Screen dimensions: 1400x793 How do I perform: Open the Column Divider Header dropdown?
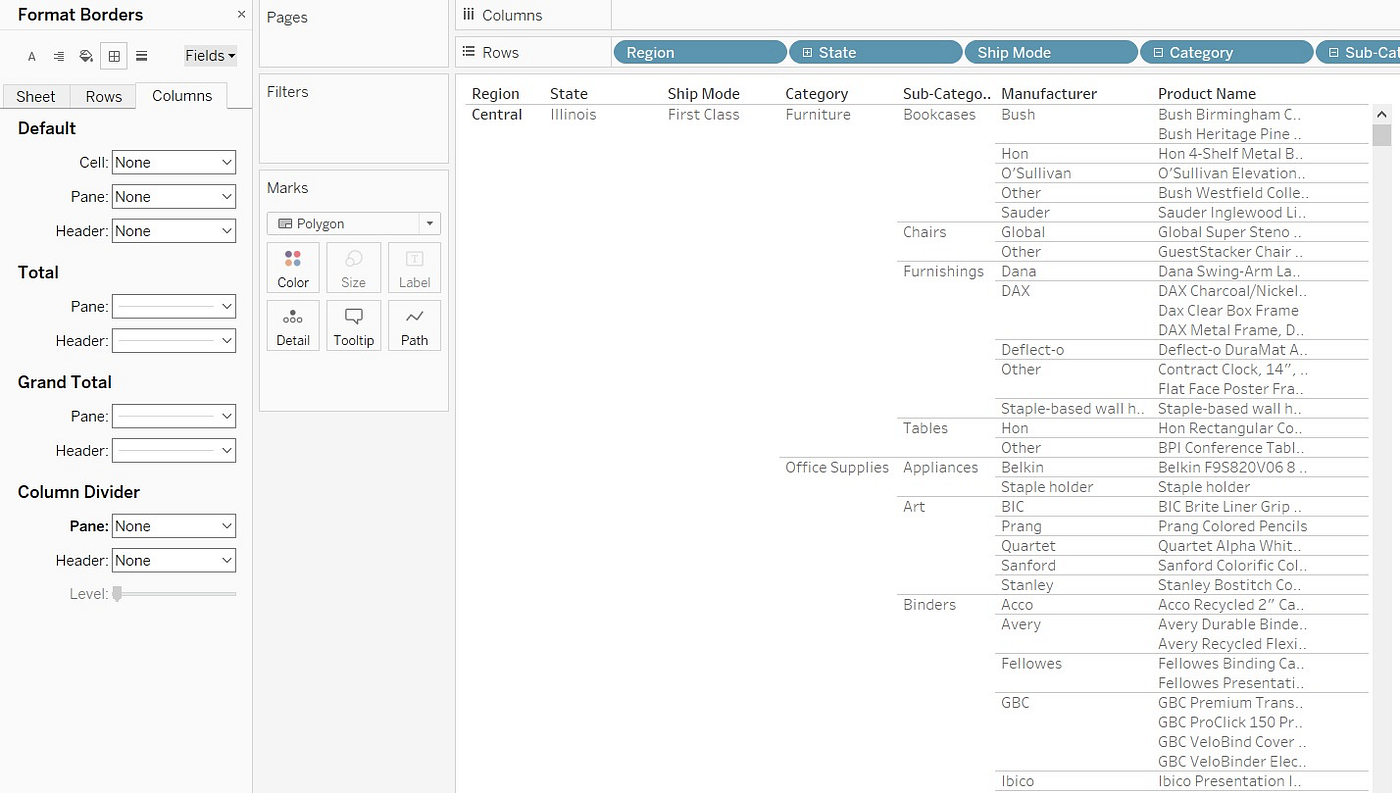pyautogui.click(x=174, y=560)
